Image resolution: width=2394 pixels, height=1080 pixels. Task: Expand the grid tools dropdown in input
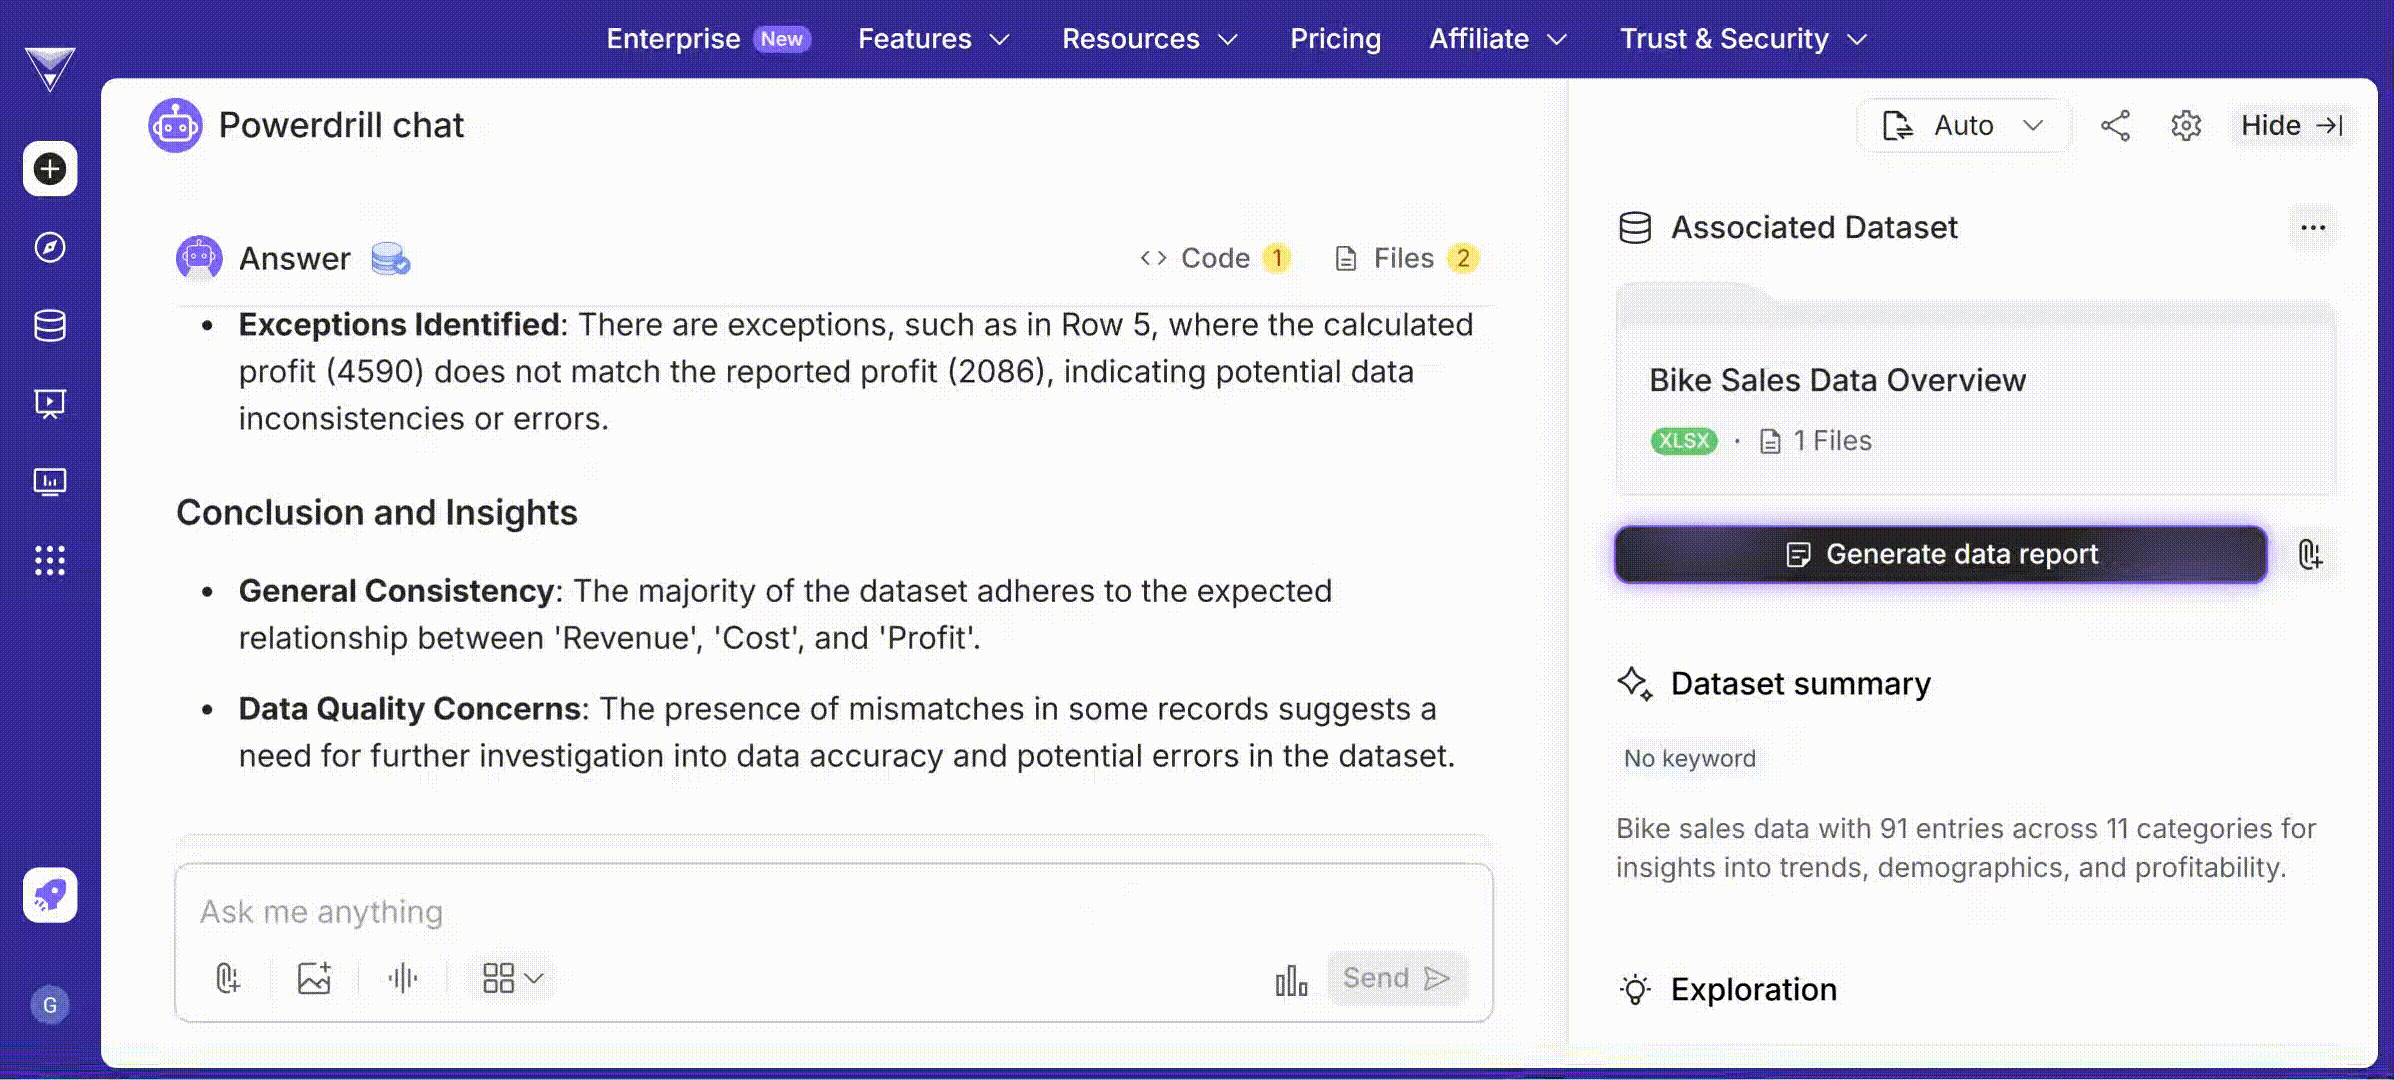coord(512,978)
